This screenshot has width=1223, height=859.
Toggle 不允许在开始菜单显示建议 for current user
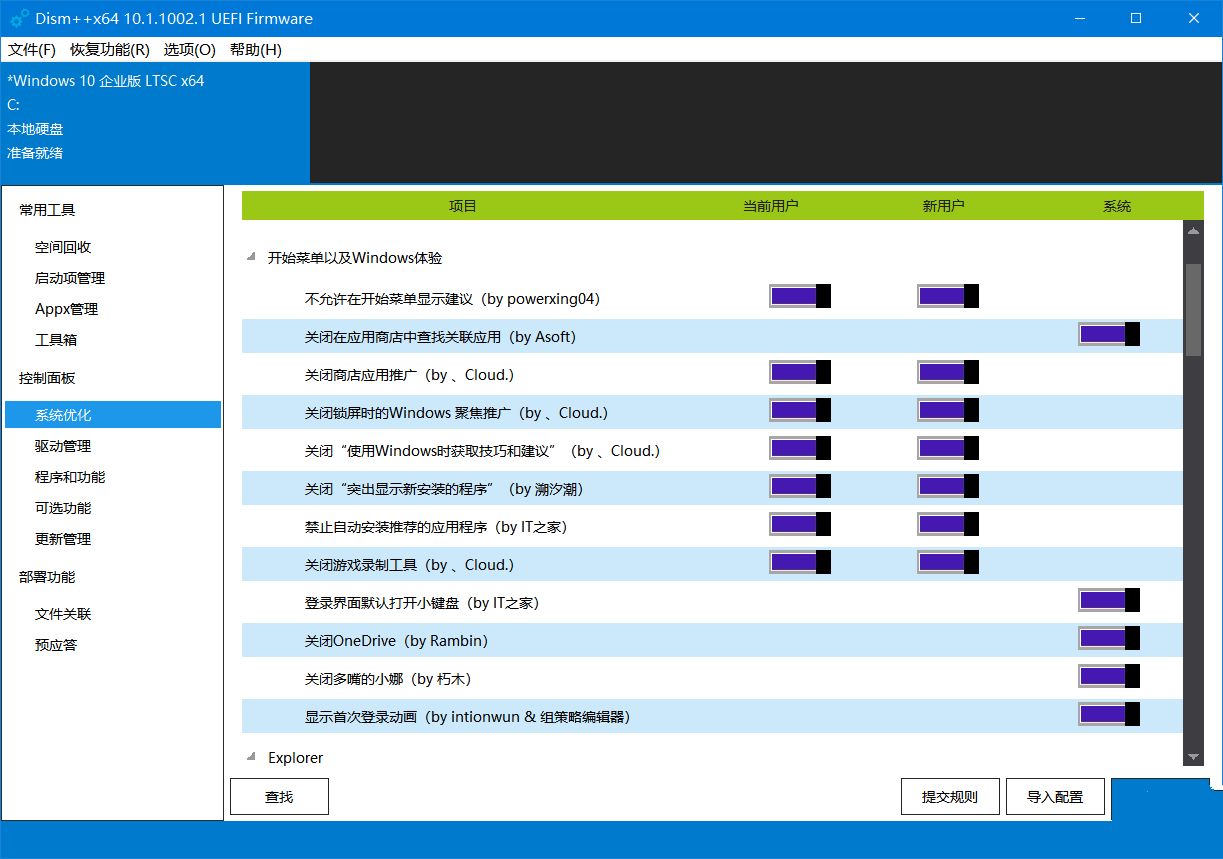[x=799, y=296]
